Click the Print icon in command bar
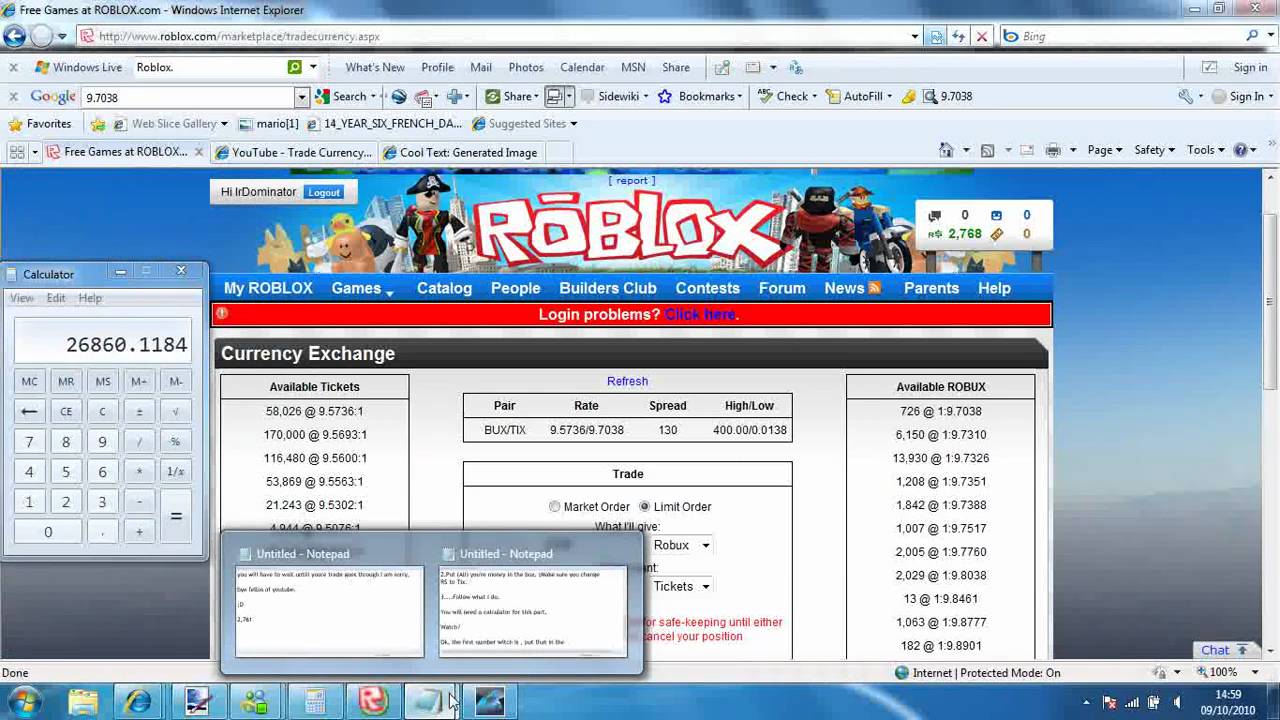 pyautogui.click(x=1052, y=150)
